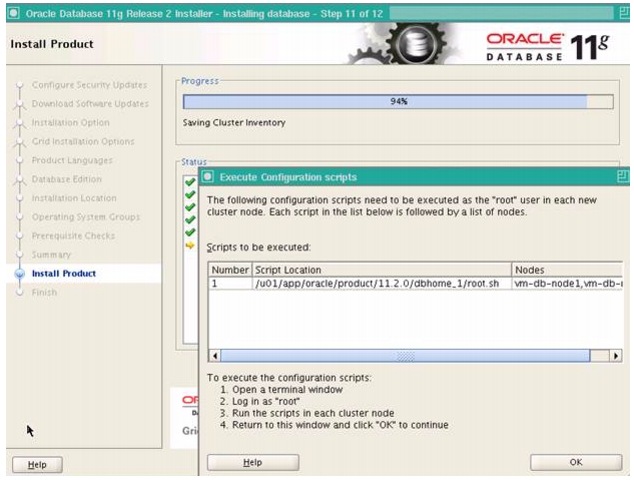Click the first green checkmark status icon
This screenshot has width=634, height=499.
190,182
